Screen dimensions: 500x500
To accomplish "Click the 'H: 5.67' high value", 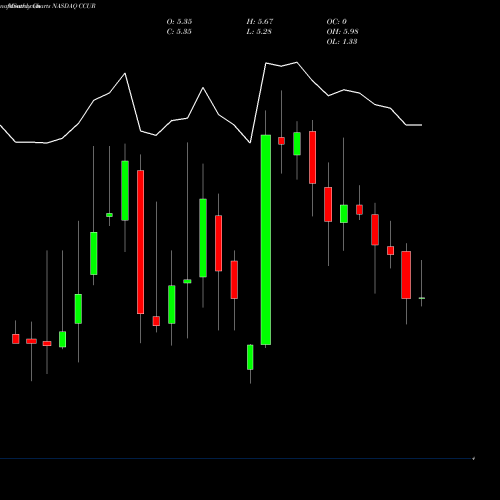I will [260, 21].
